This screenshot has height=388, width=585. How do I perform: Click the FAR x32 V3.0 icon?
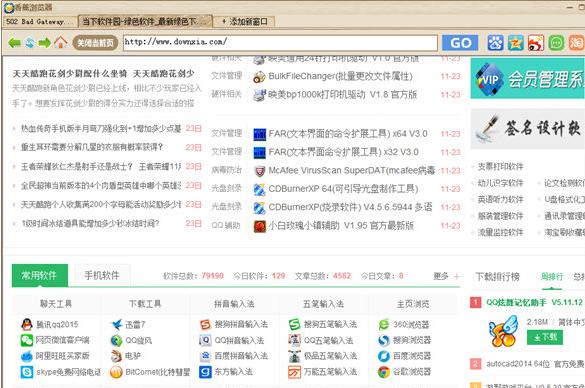[259, 153]
